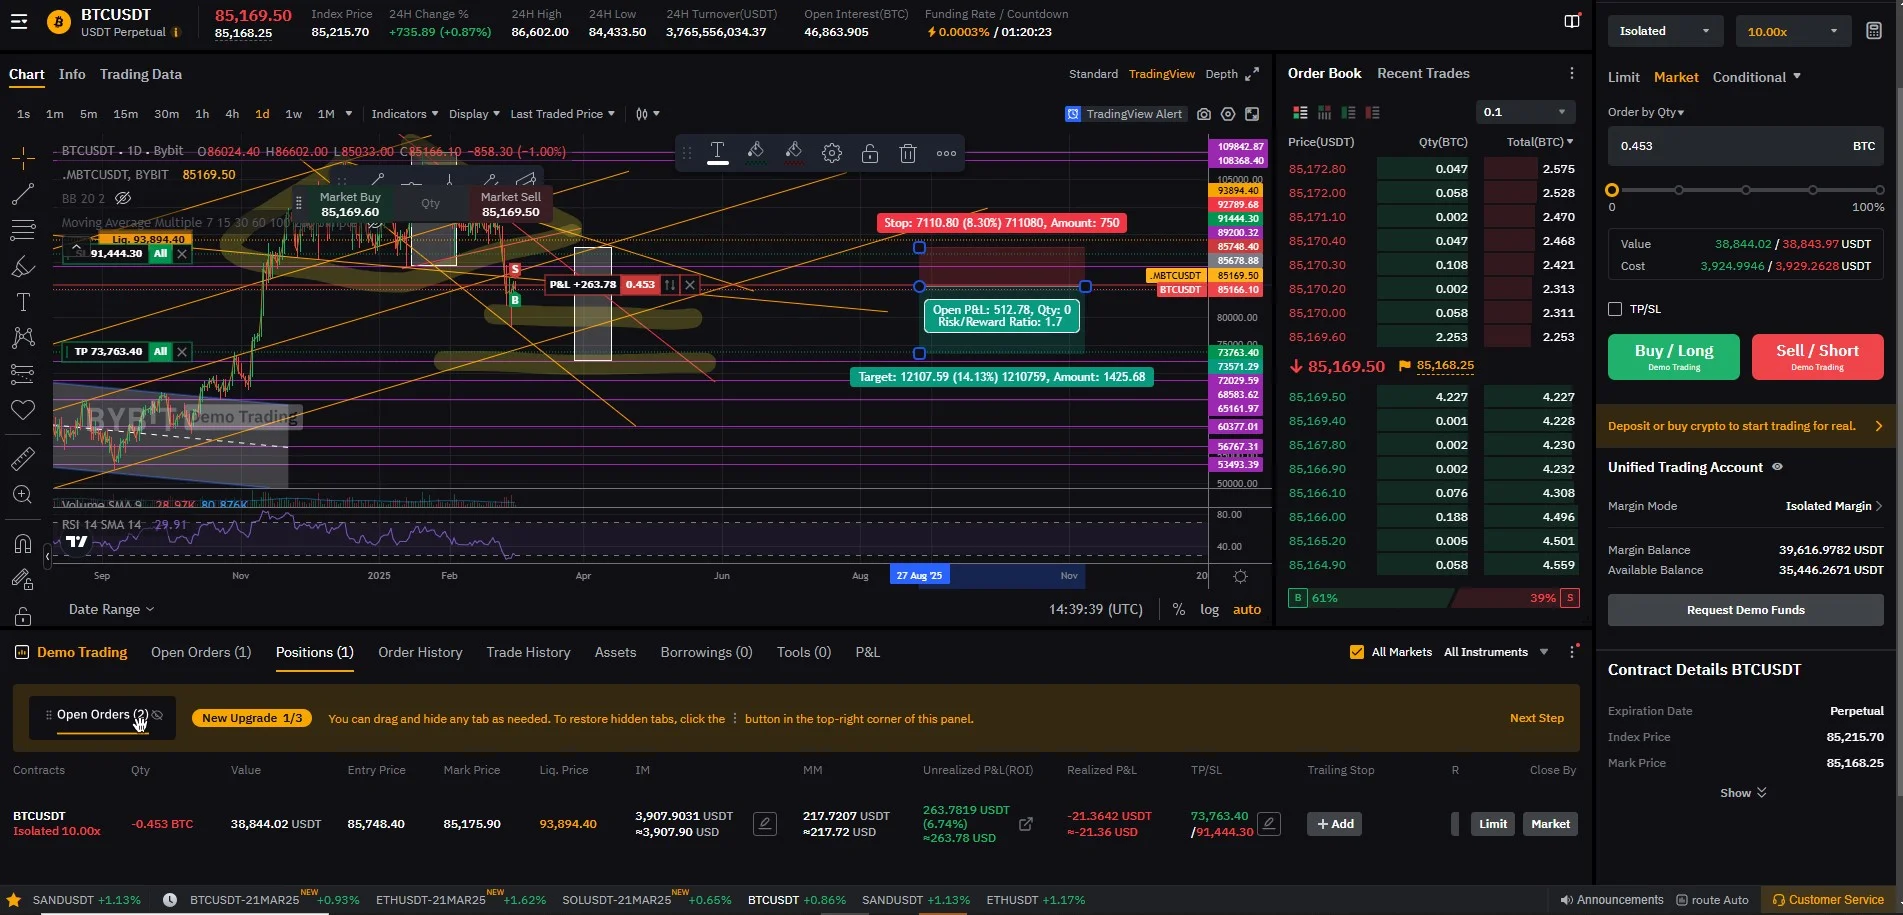Screen dimensions: 1903x915
Task: Select the trend line drawing tool
Action: click(x=23, y=194)
